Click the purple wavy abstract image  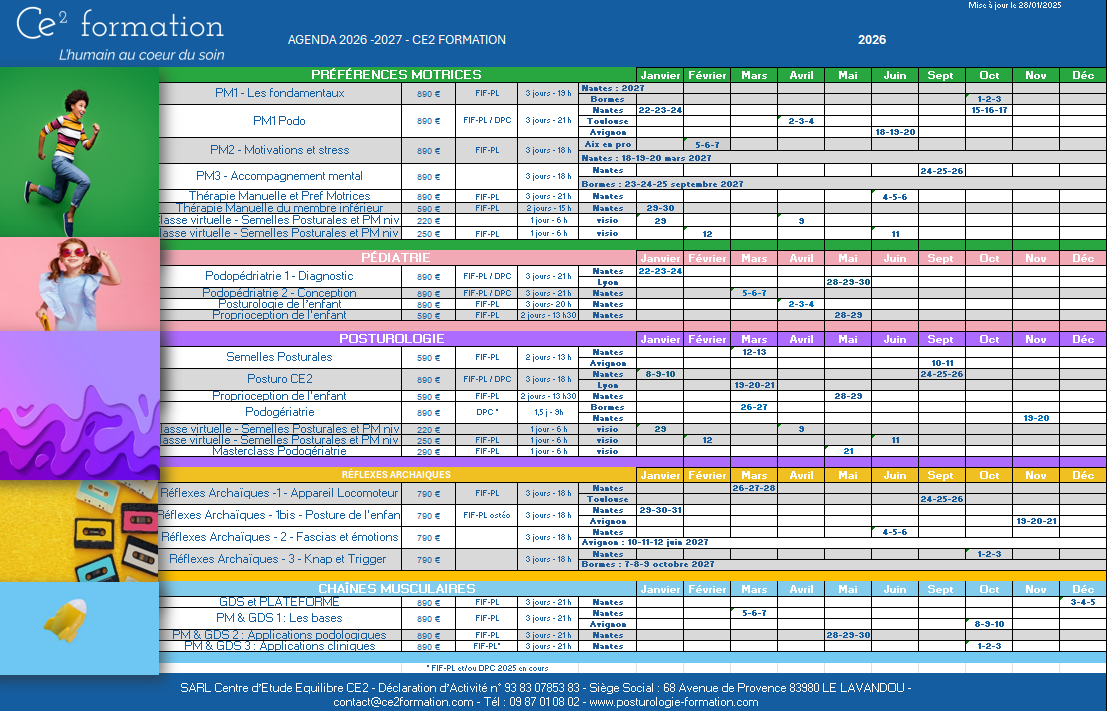point(80,406)
